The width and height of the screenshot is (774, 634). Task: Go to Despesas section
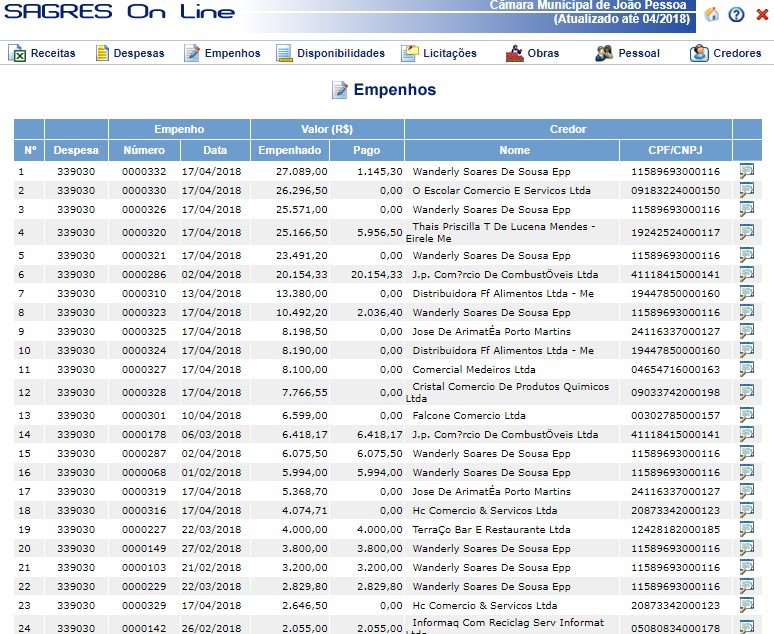[129, 53]
